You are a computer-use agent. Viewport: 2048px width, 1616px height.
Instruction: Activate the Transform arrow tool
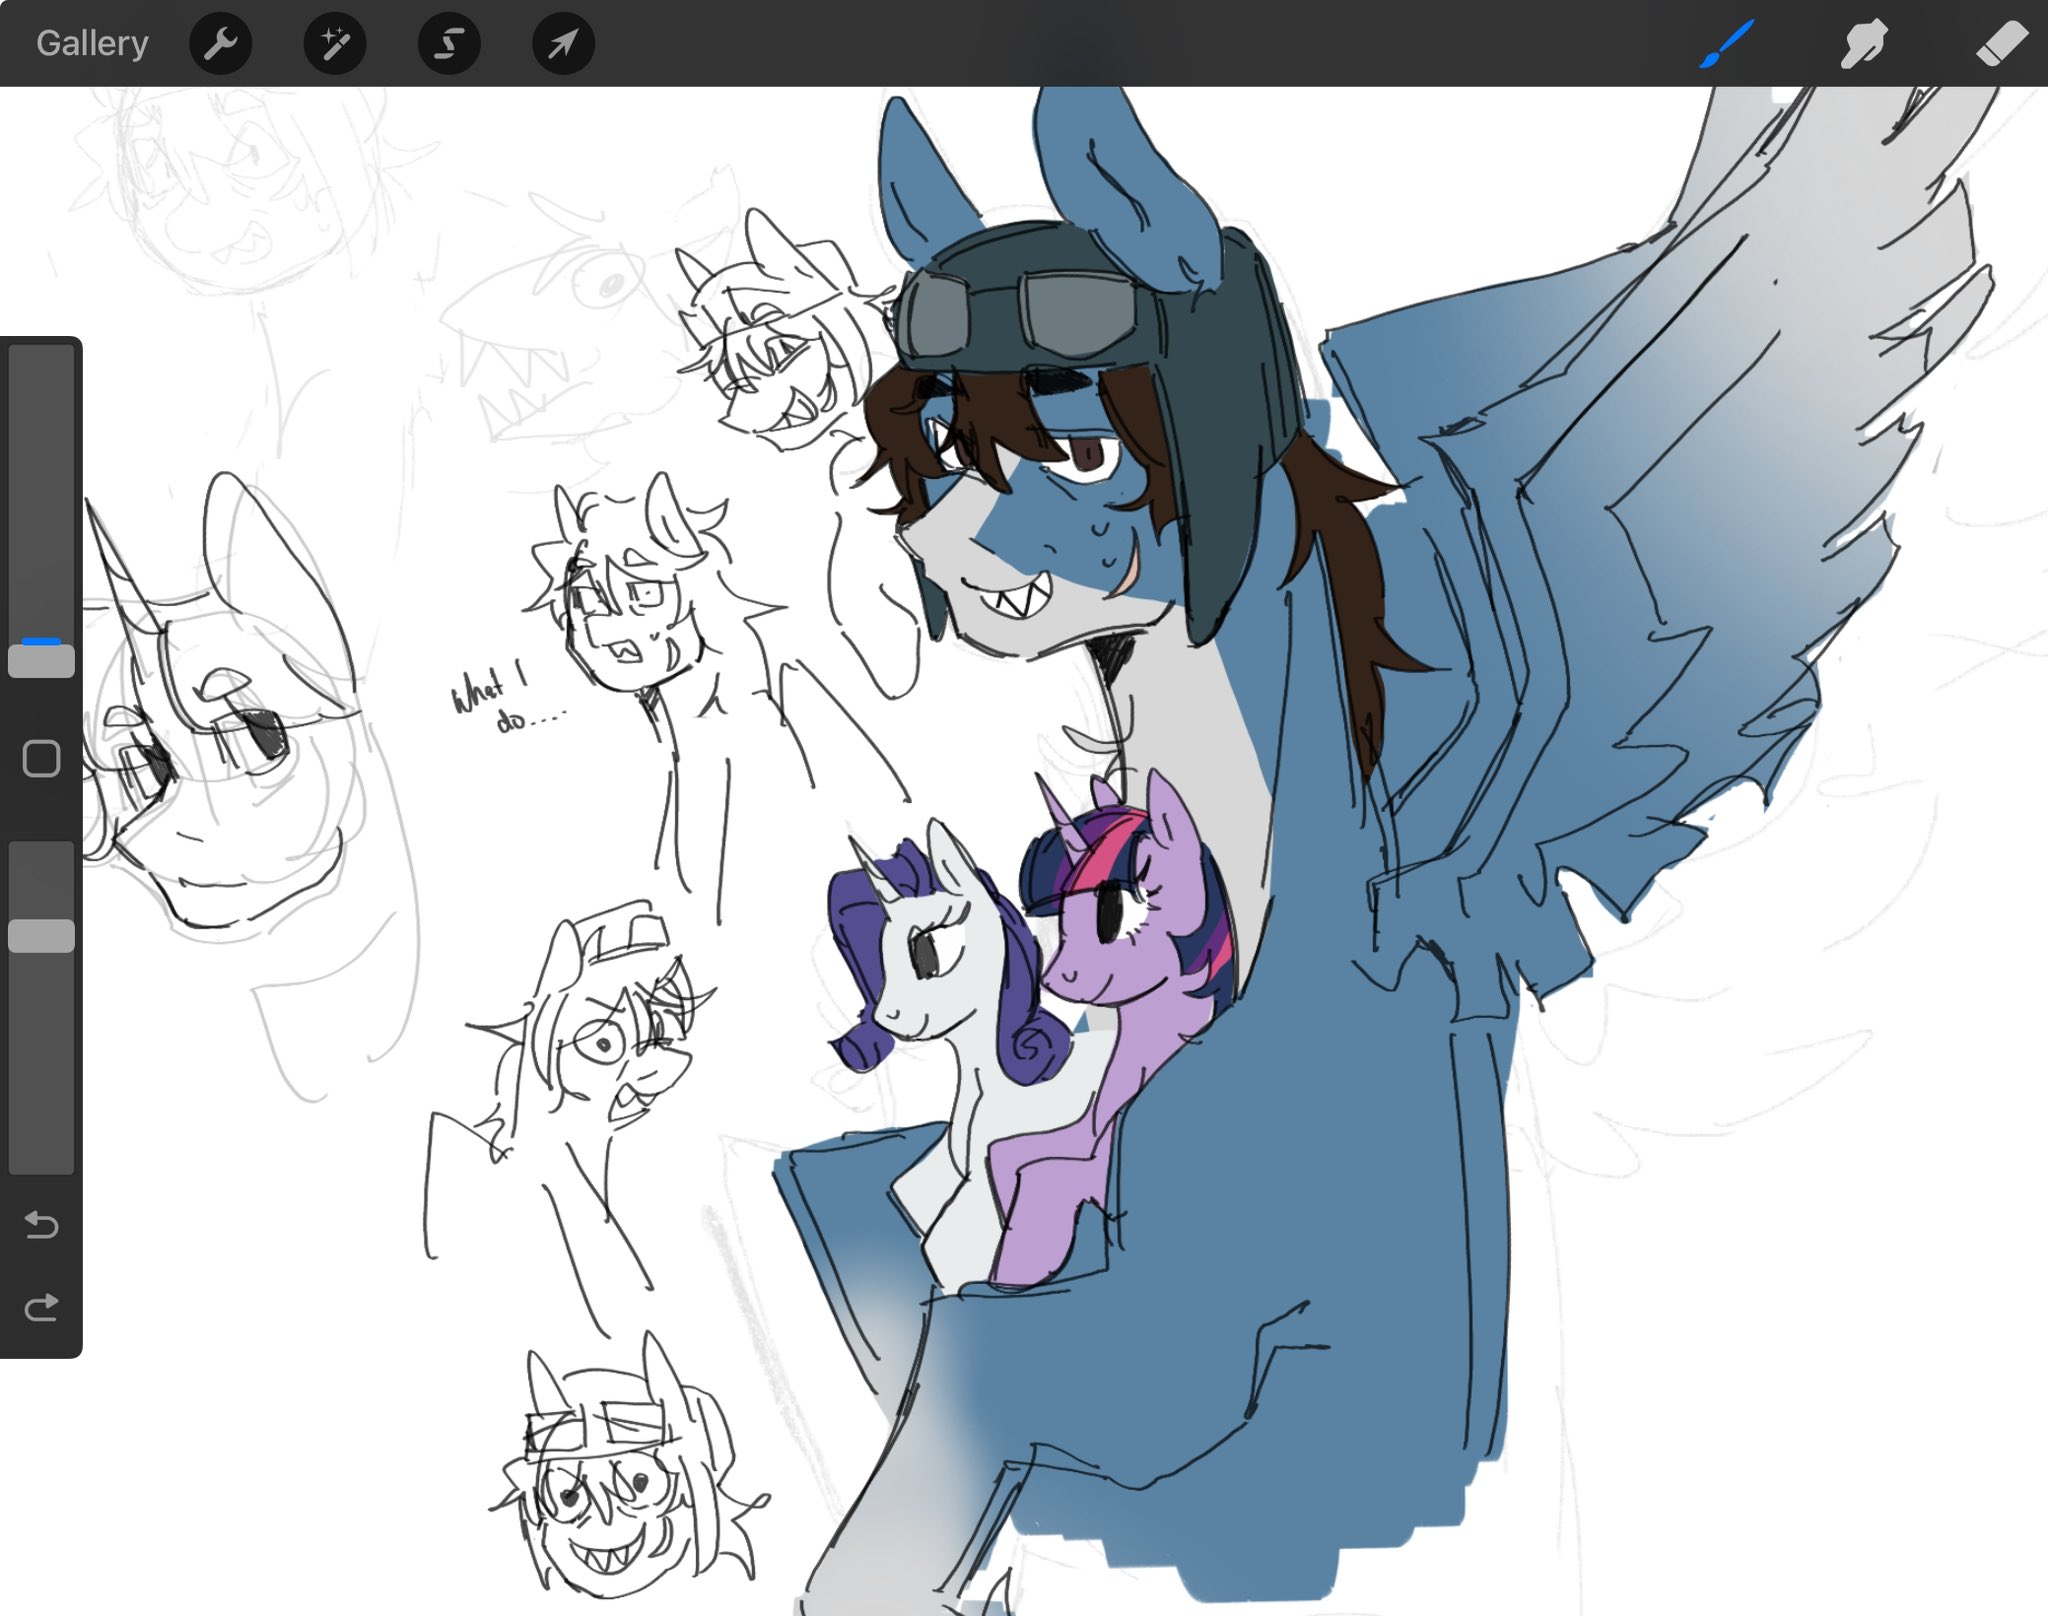click(563, 44)
